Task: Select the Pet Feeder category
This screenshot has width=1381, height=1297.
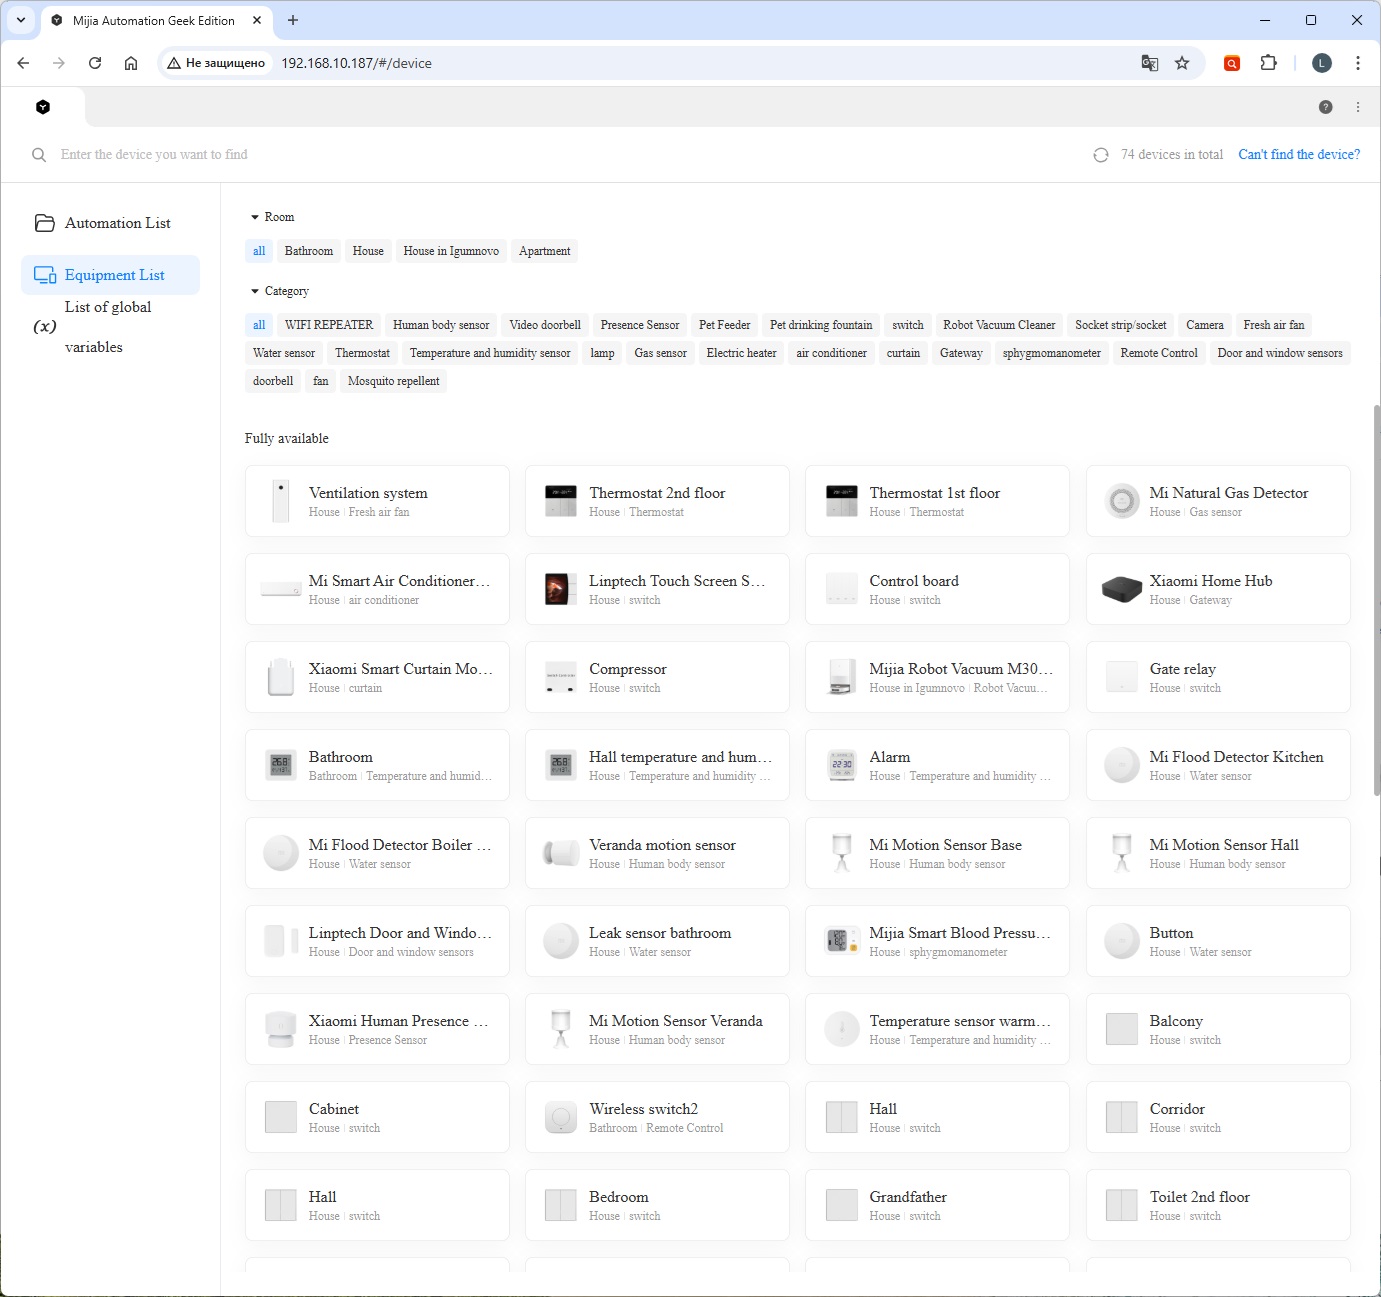Action: pos(725,325)
